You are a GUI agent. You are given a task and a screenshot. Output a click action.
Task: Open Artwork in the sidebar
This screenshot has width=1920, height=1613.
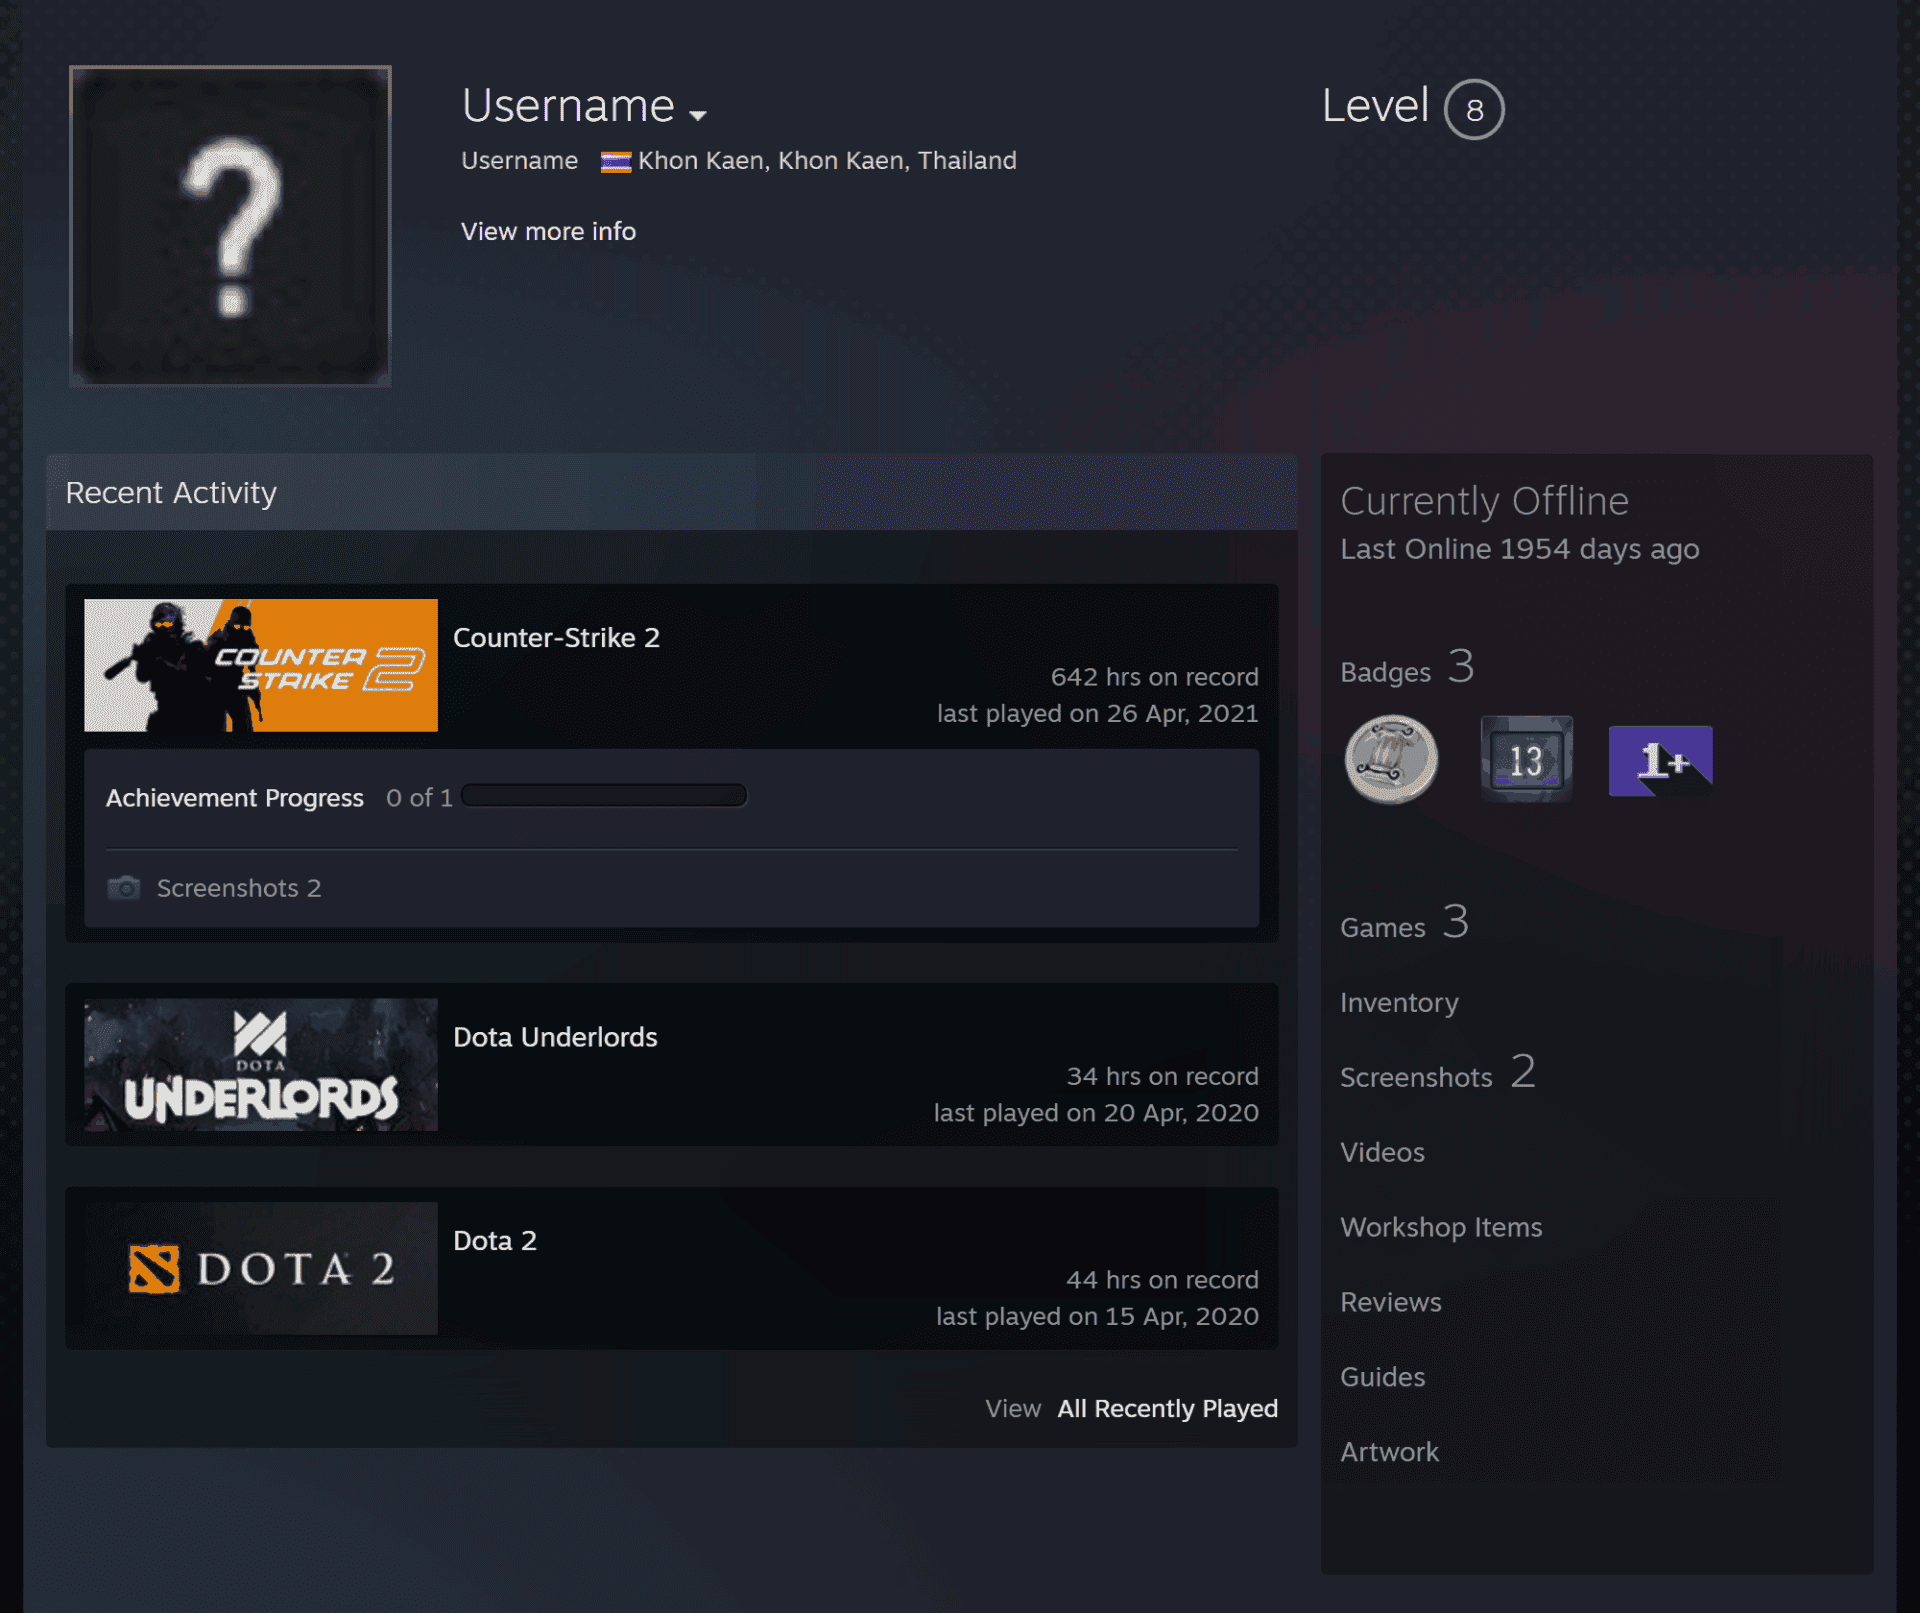click(1389, 1453)
